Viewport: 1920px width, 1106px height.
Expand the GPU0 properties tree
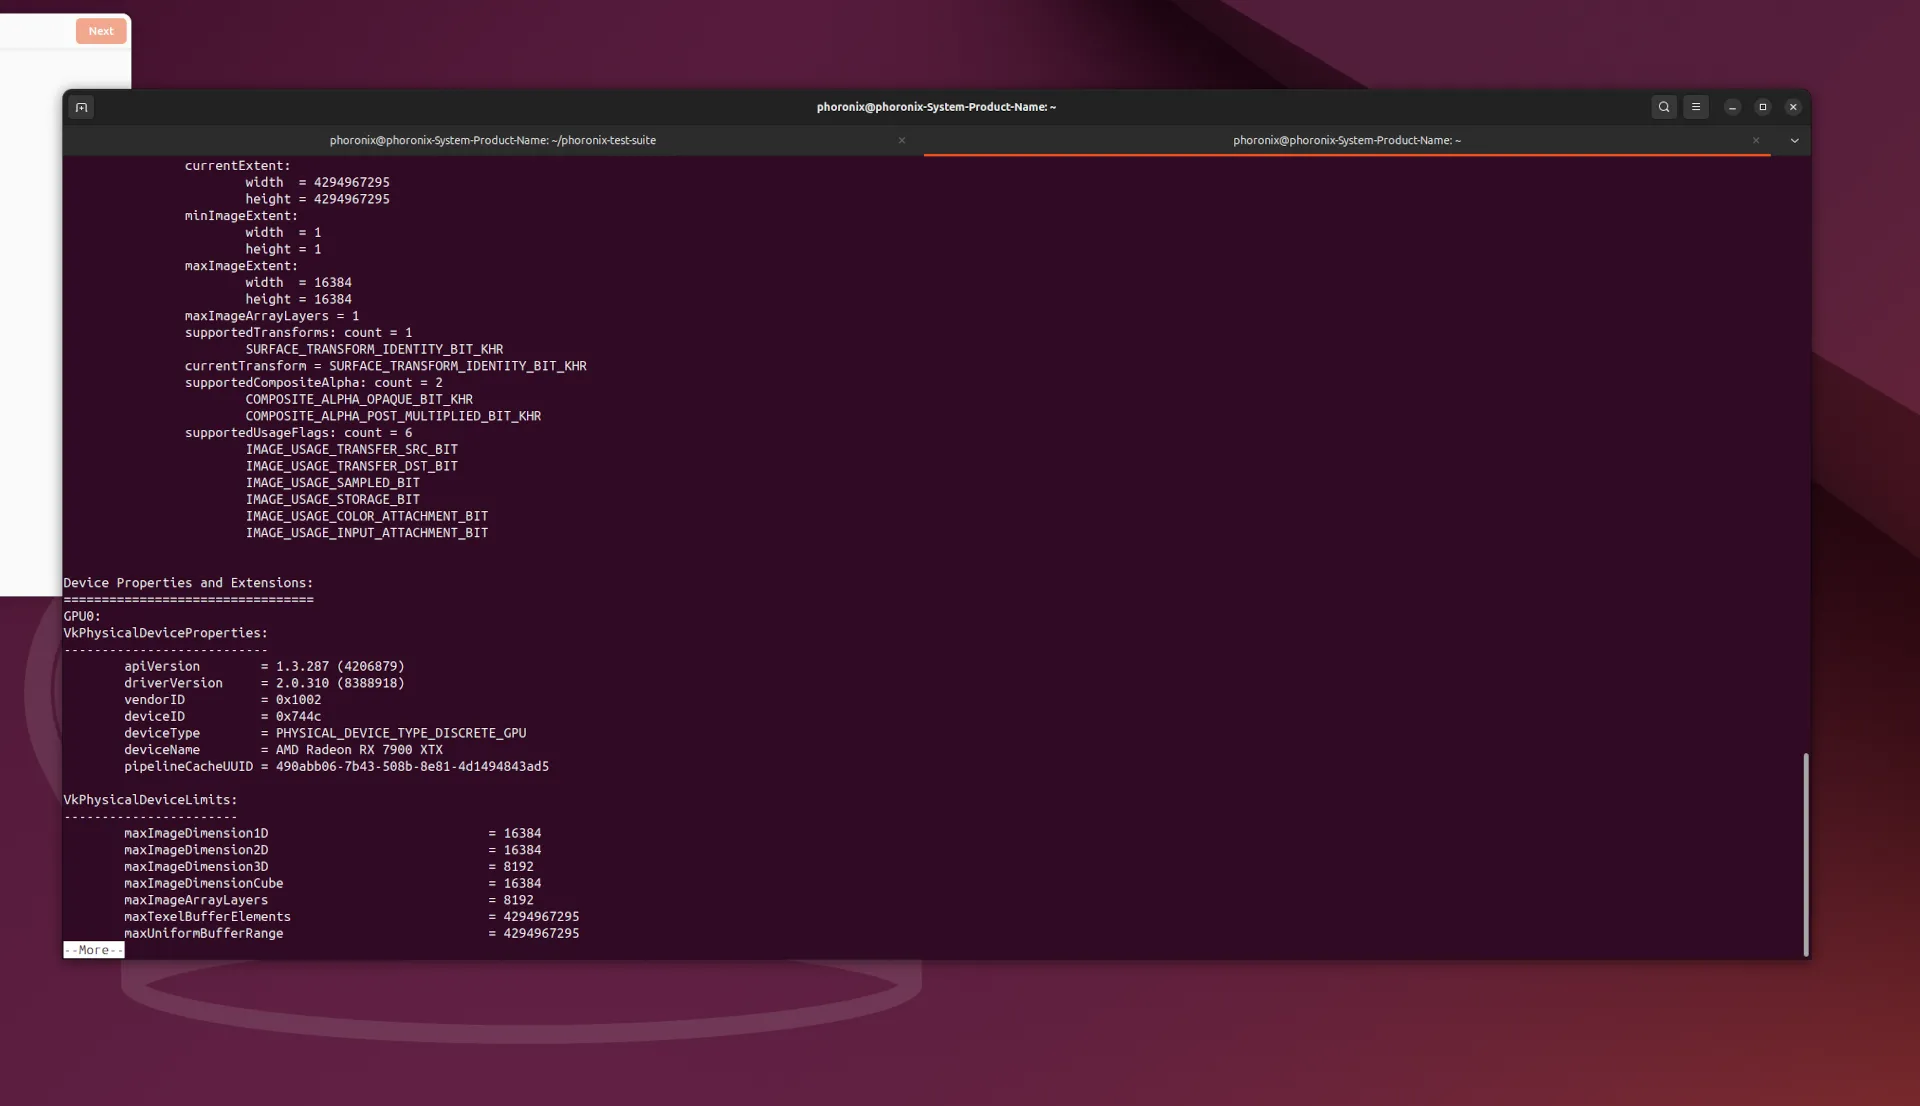click(x=82, y=616)
